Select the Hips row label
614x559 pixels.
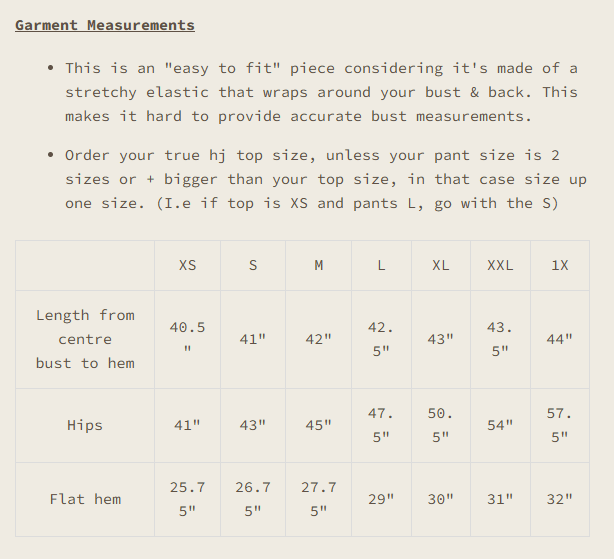[85, 425]
